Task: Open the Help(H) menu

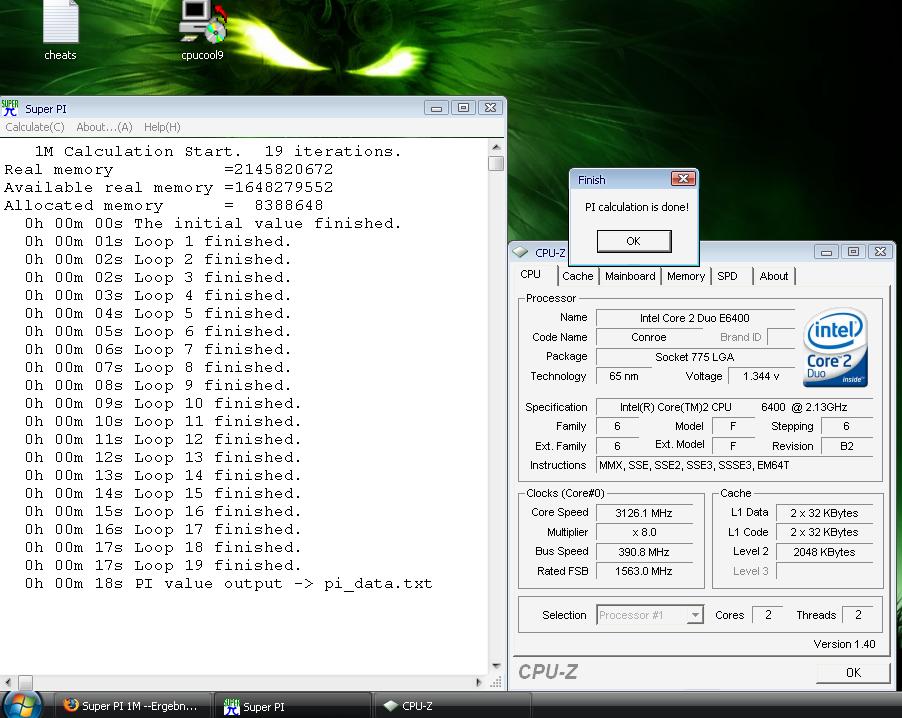Action: click(x=162, y=127)
